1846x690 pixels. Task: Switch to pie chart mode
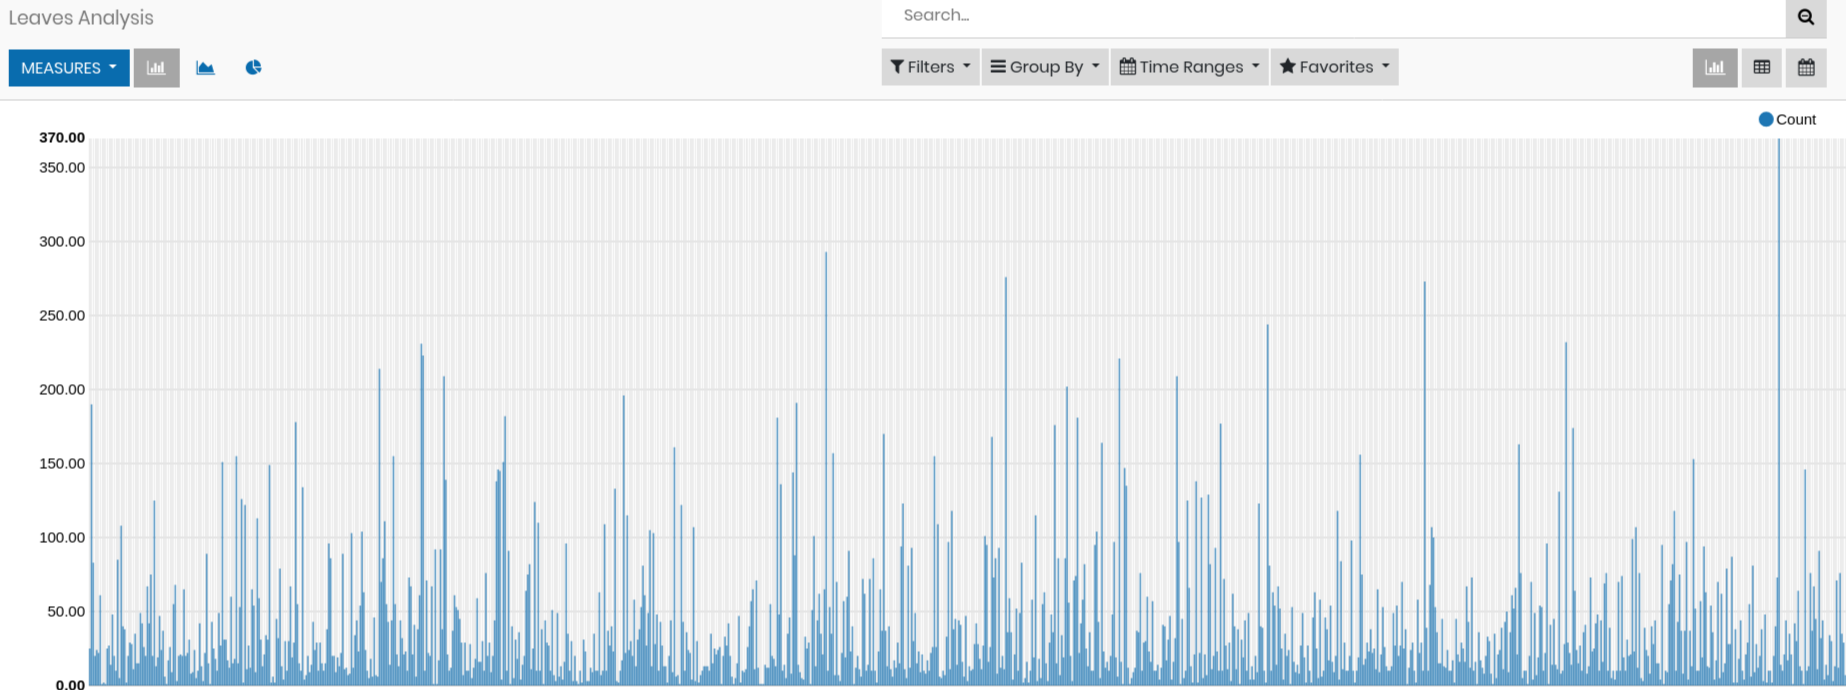pyautogui.click(x=253, y=68)
